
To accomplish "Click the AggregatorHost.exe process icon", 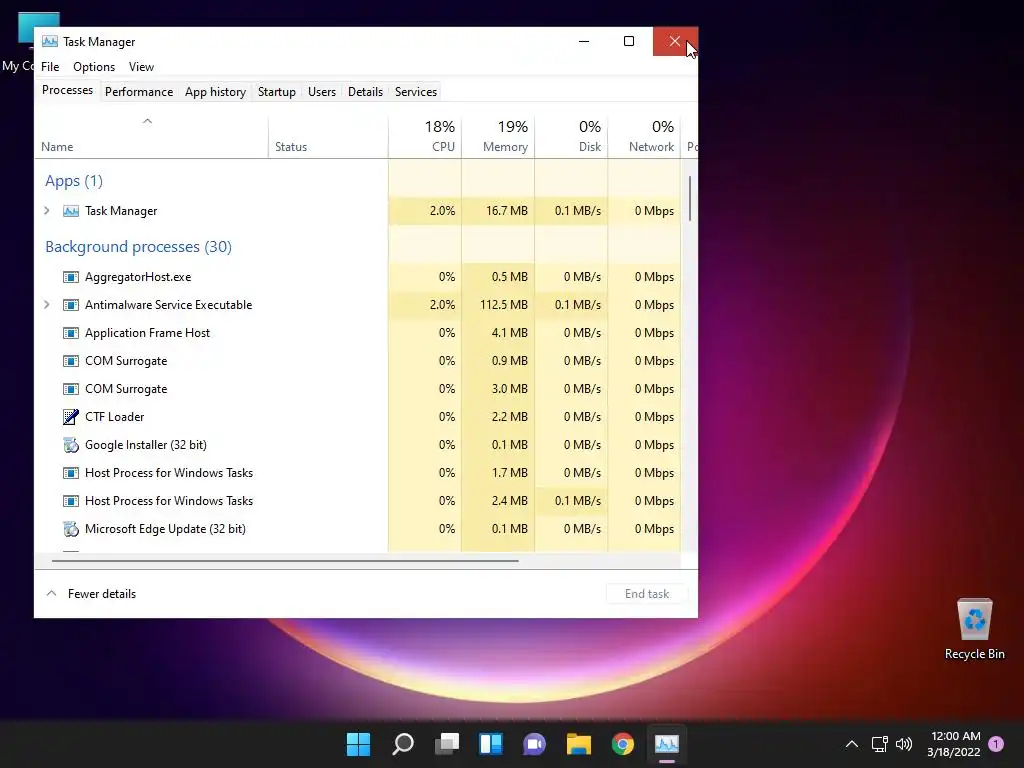I will [71, 277].
